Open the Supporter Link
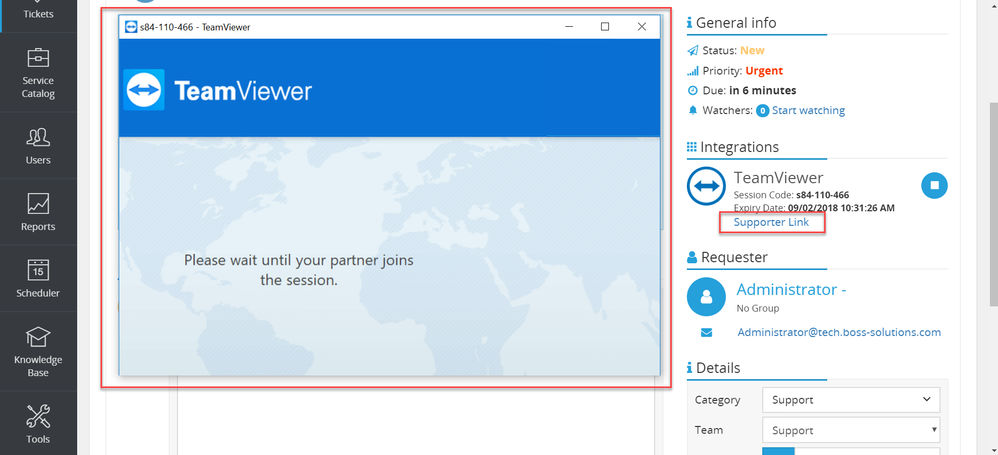Image resolution: width=998 pixels, height=455 pixels. (771, 222)
